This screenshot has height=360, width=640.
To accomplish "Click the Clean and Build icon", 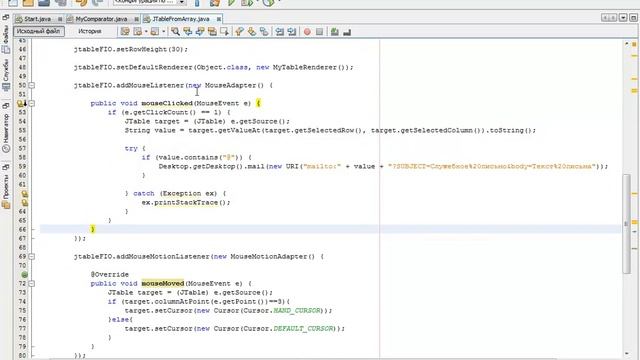I will (x=215, y=2).
